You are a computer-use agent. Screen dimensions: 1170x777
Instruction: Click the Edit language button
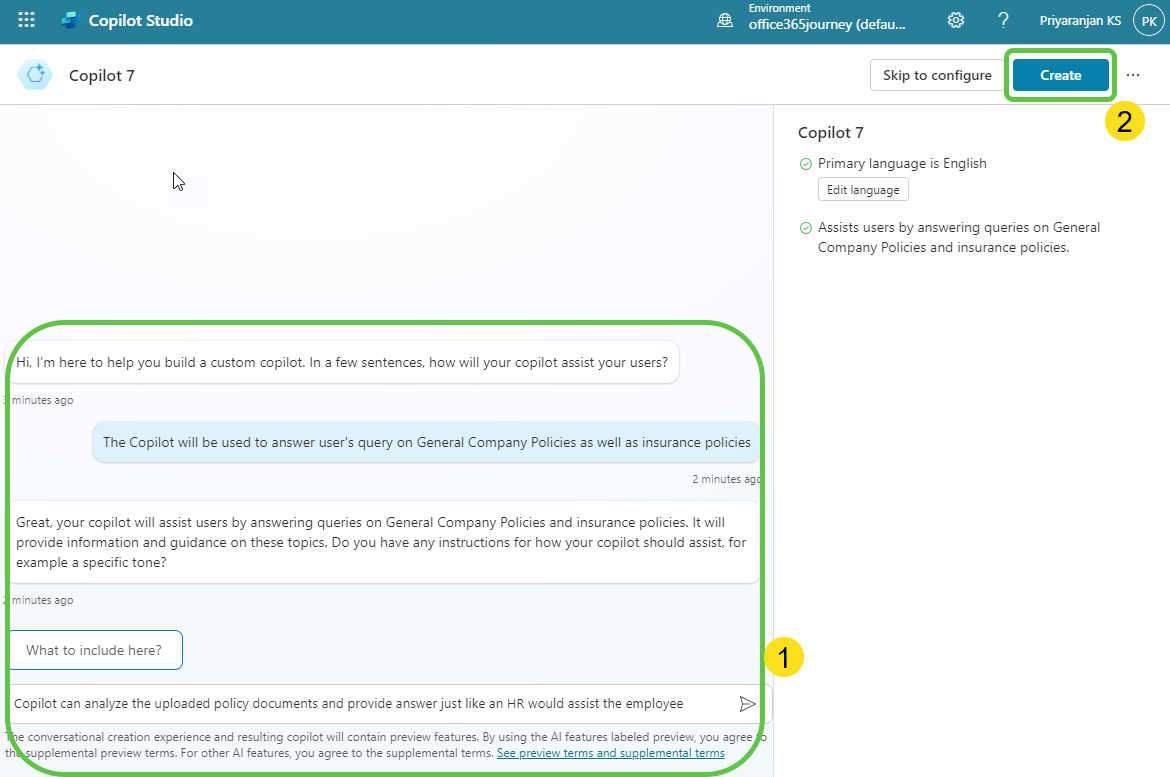pos(863,190)
